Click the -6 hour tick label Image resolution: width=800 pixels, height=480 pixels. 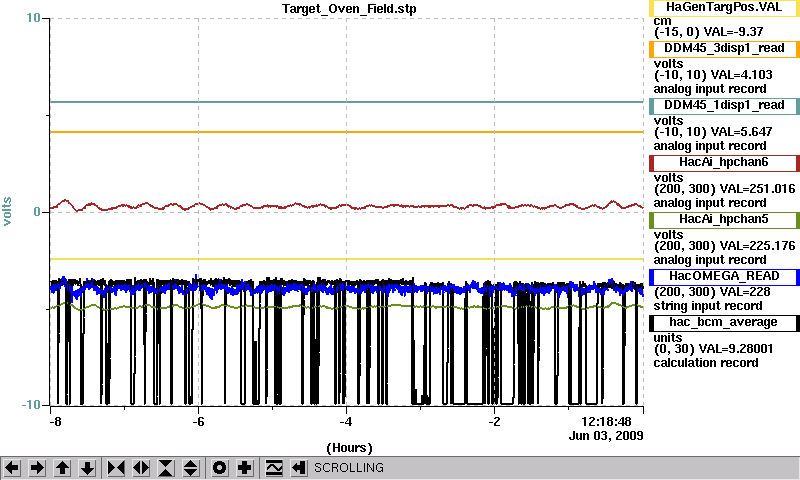198,422
